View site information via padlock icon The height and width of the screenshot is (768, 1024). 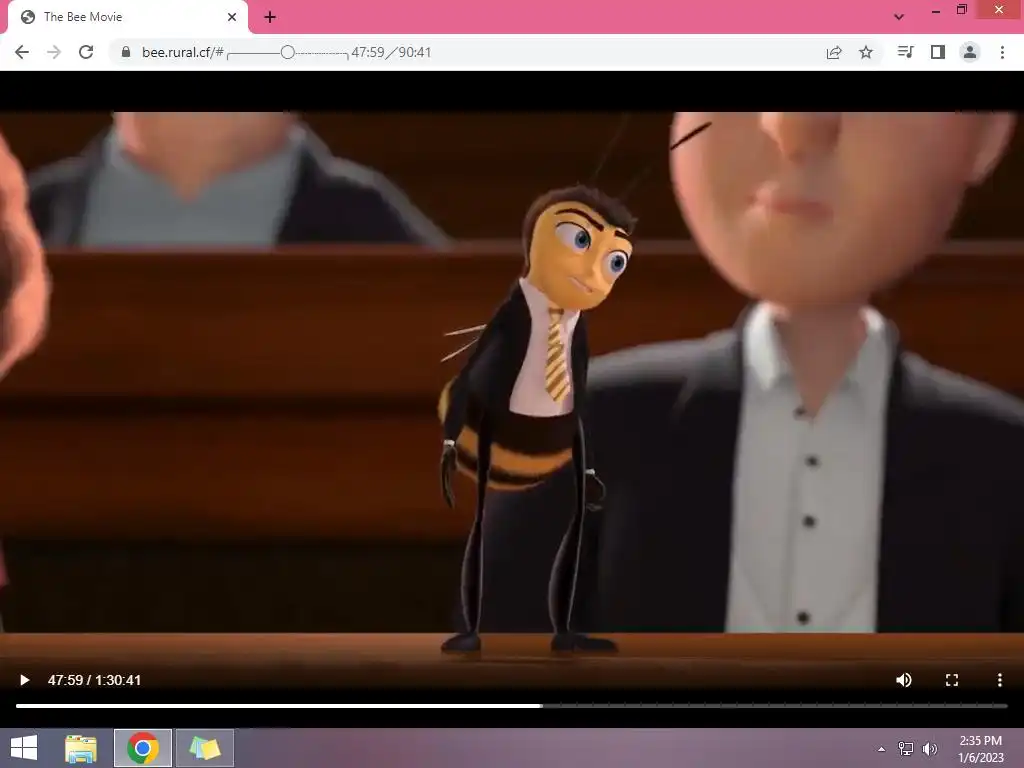(x=126, y=52)
